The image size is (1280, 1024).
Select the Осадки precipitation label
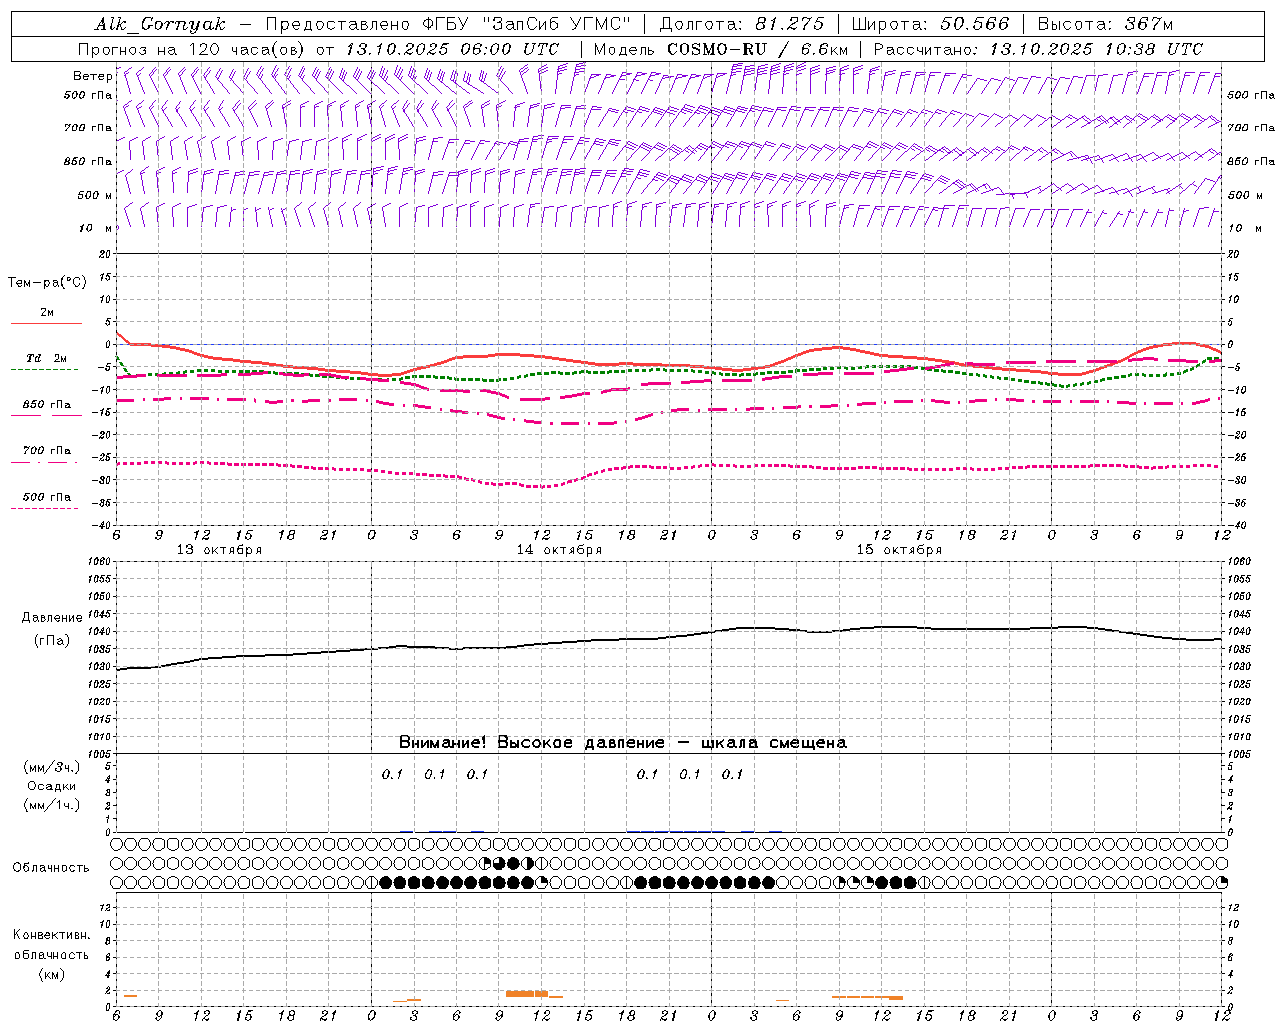tap(51, 786)
